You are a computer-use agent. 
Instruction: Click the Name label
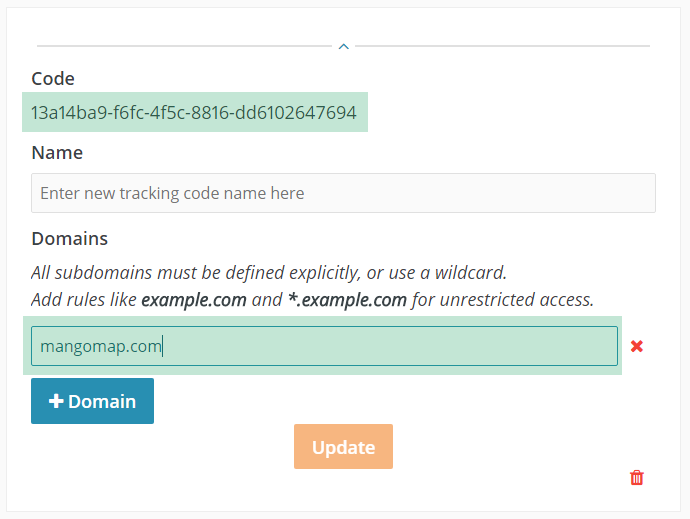(x=57, y=153)
